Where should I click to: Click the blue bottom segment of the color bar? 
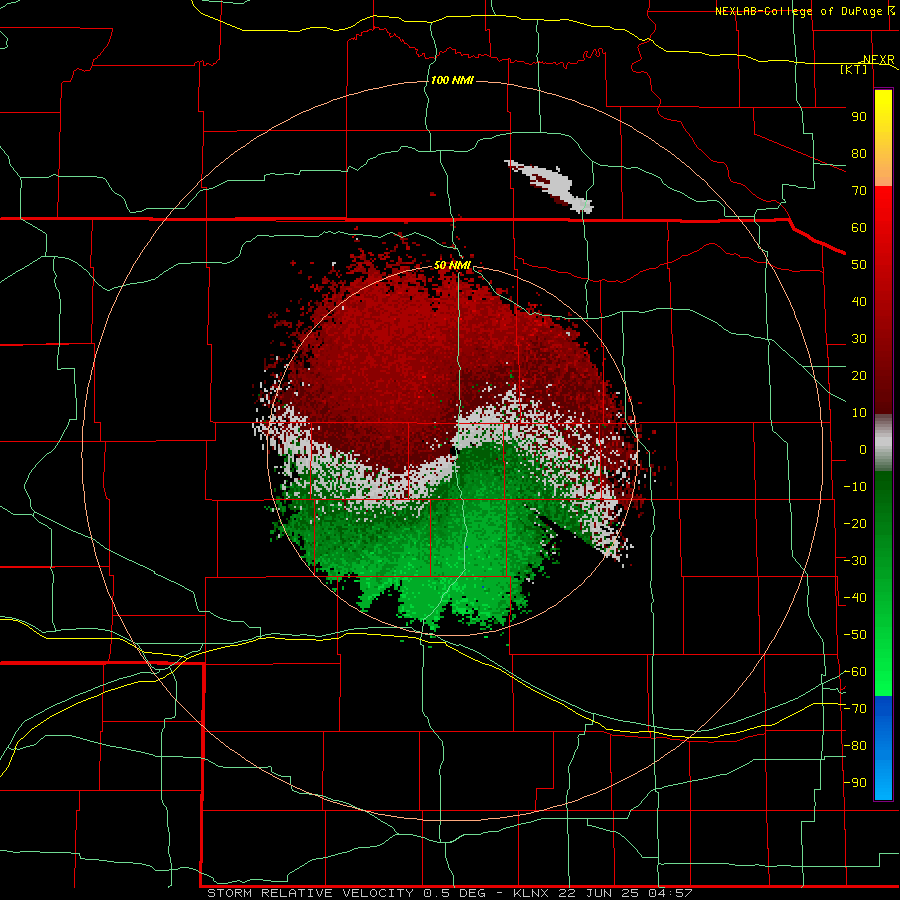(883, 748)
